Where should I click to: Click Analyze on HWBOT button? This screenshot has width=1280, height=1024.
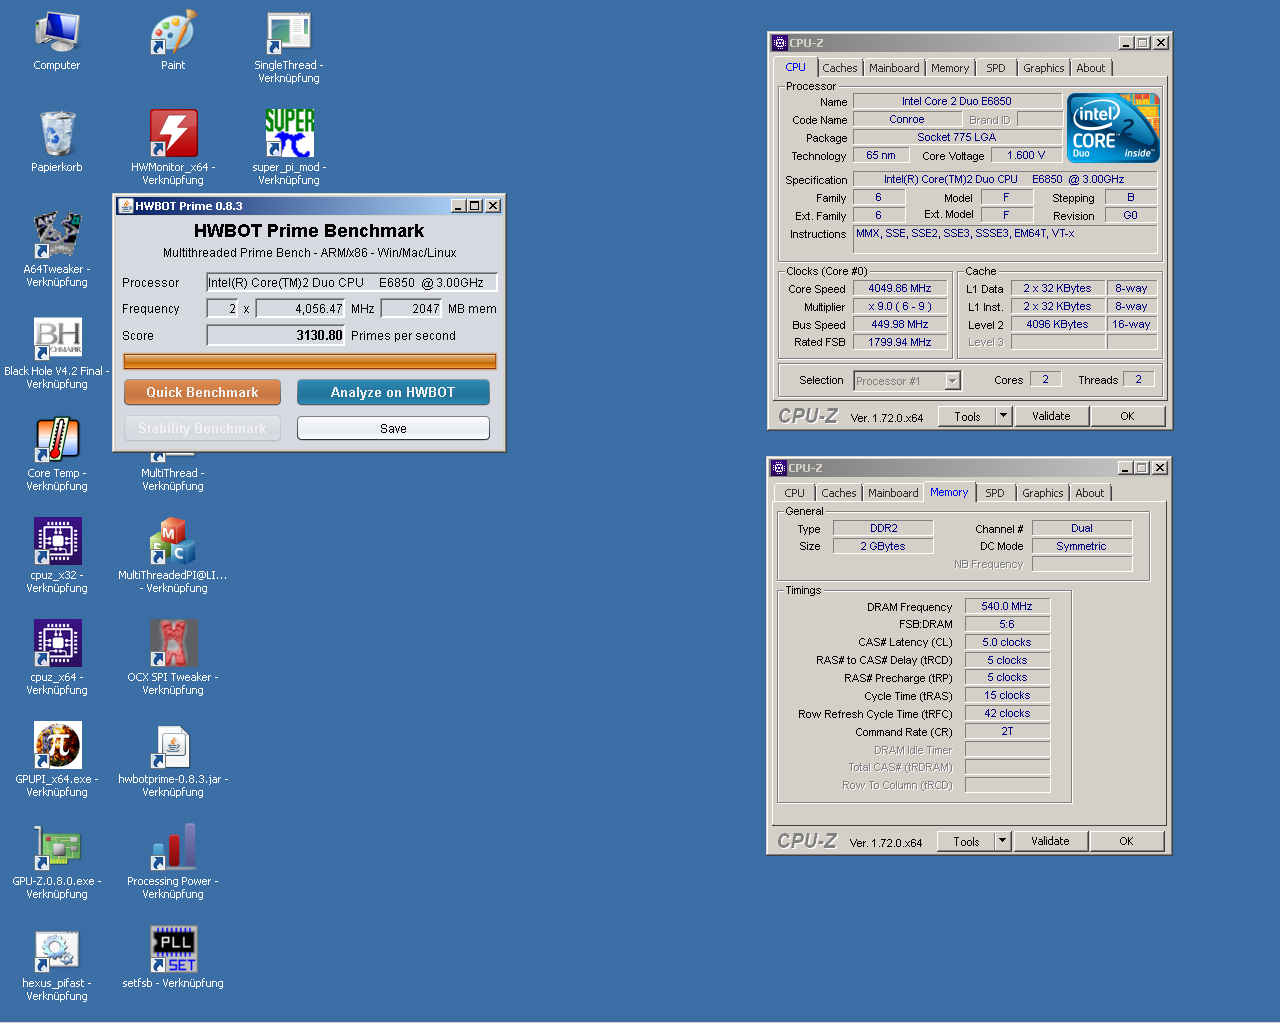(393, 392)
